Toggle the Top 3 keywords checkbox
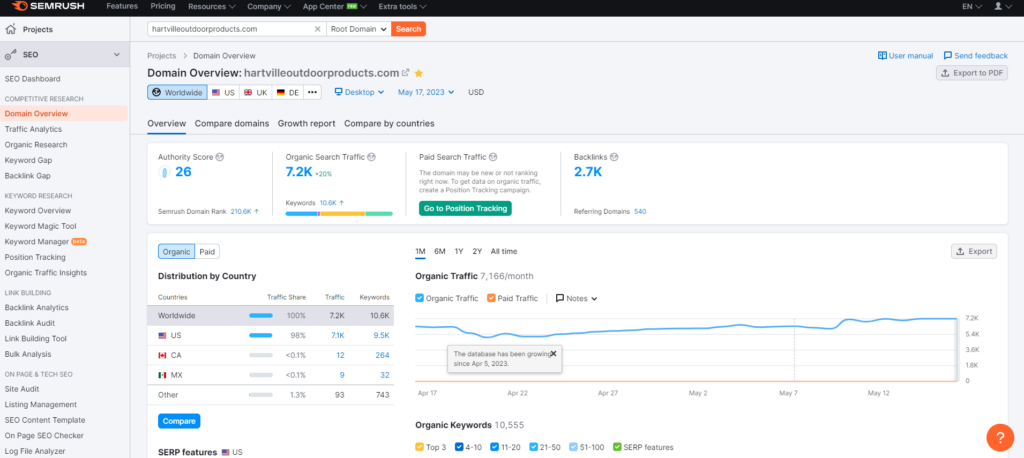The width and height of the screenshot is (1024, 458). click(419, 447)
